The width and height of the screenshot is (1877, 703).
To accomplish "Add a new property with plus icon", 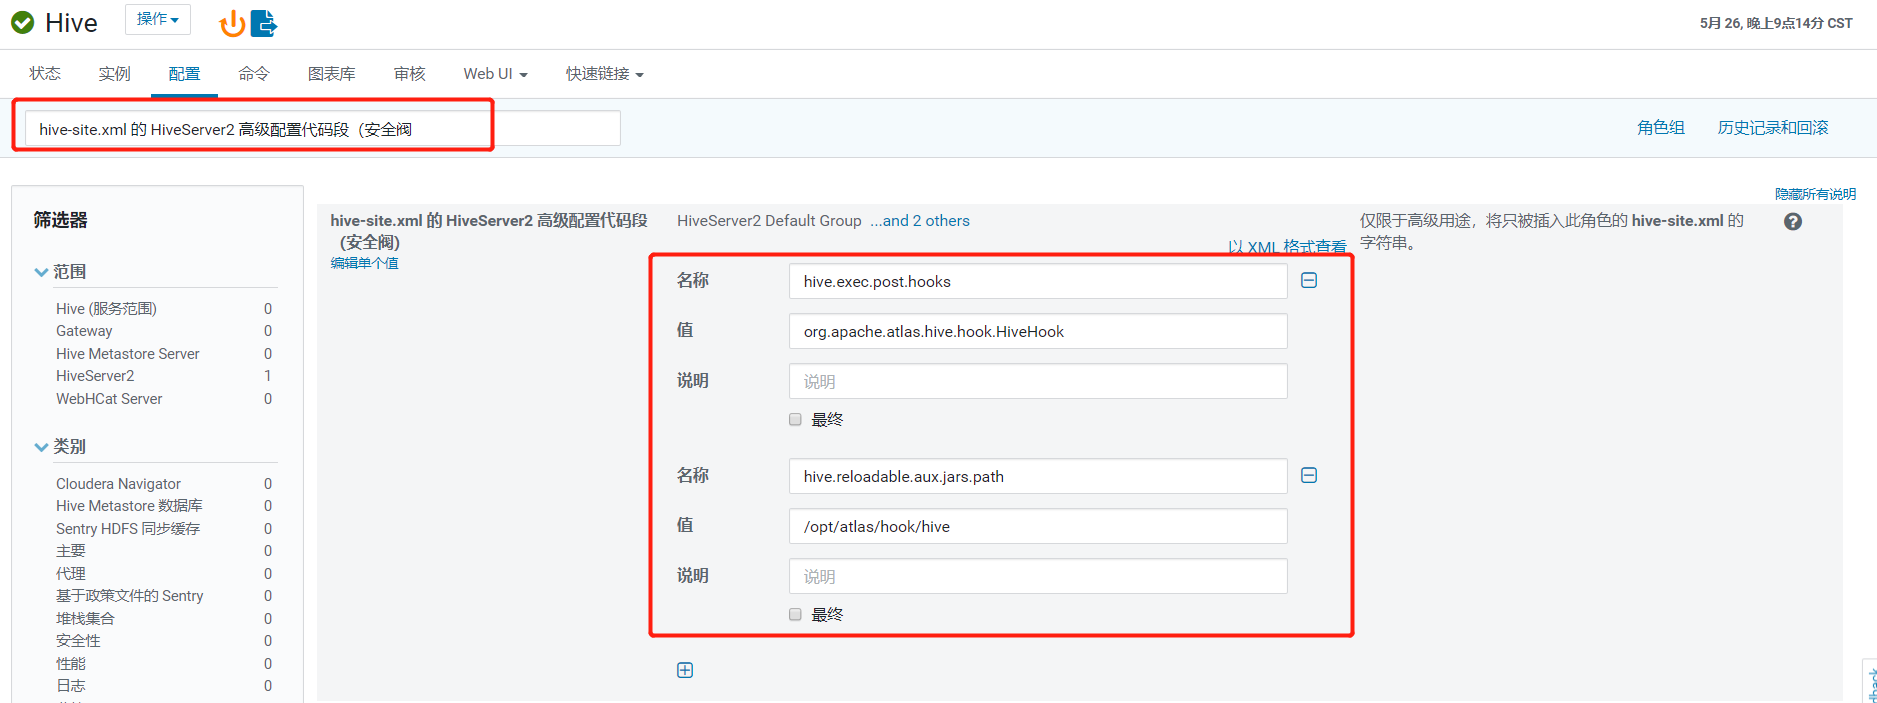I will point(685,670).
